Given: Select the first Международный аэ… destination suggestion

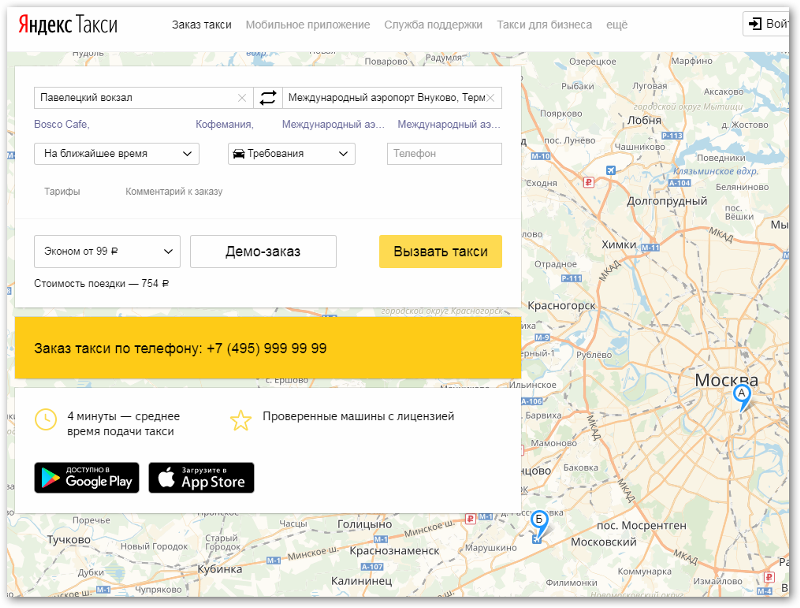Looking at the screenshot, I should [x=333, y=124].
